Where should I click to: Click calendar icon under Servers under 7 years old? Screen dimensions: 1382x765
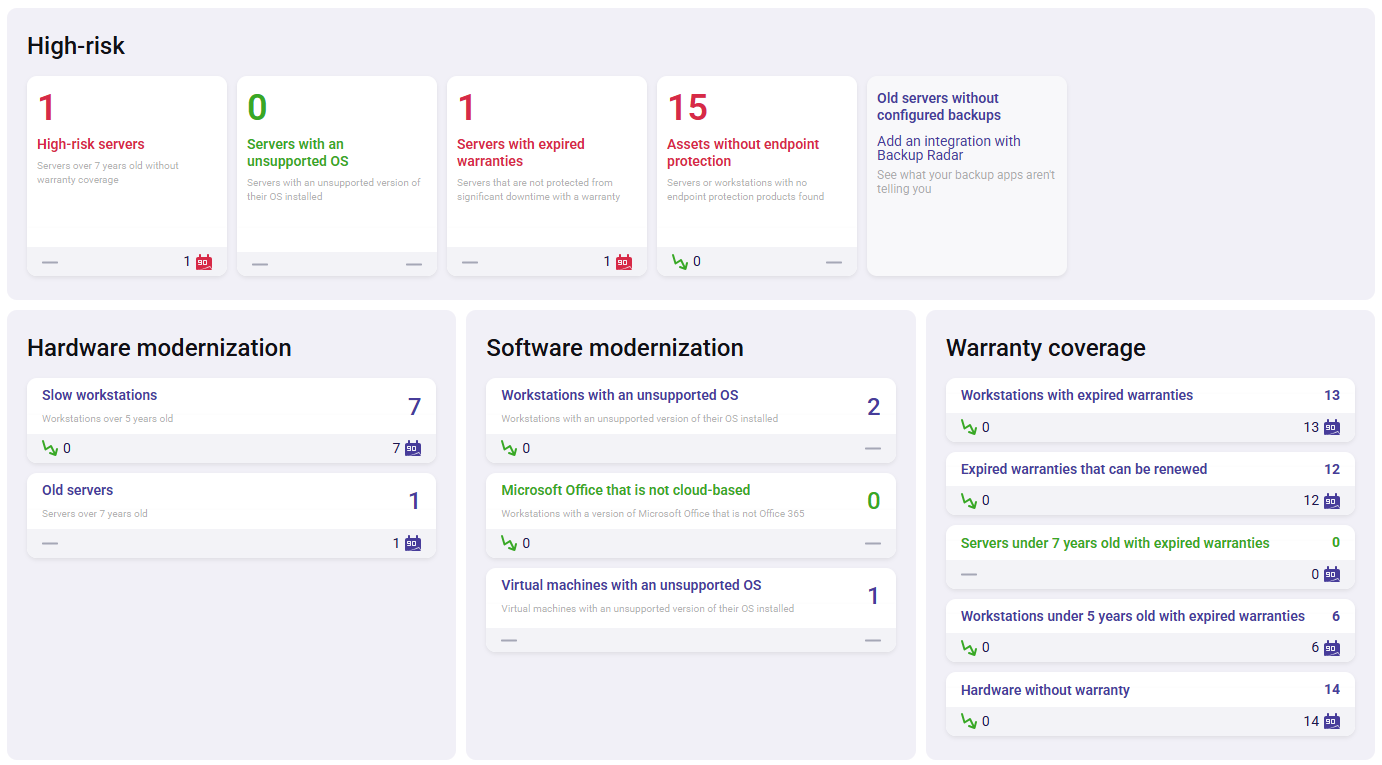pos(1332,574)
